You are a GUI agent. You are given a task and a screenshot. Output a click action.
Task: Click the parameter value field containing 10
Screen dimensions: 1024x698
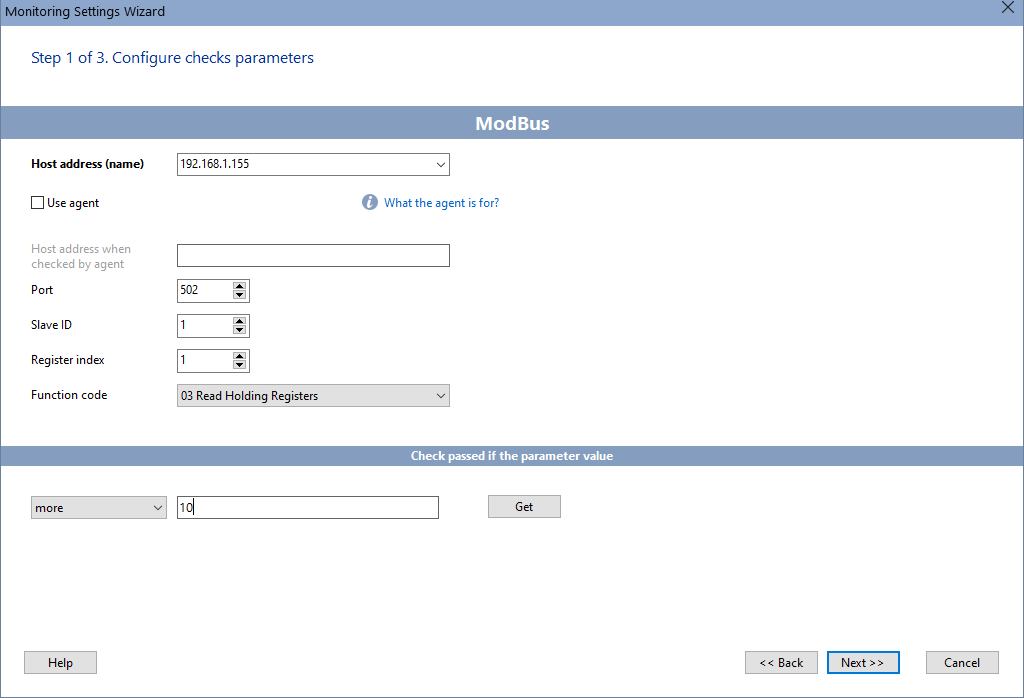(308, 508)
